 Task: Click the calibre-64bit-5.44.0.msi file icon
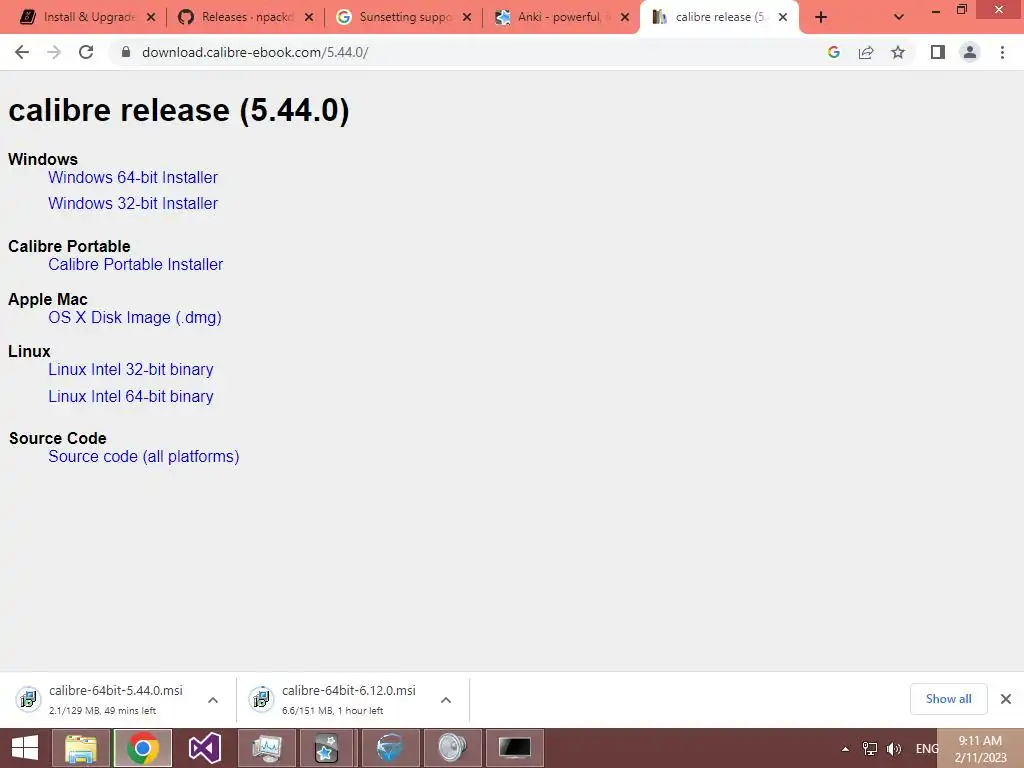28,699
